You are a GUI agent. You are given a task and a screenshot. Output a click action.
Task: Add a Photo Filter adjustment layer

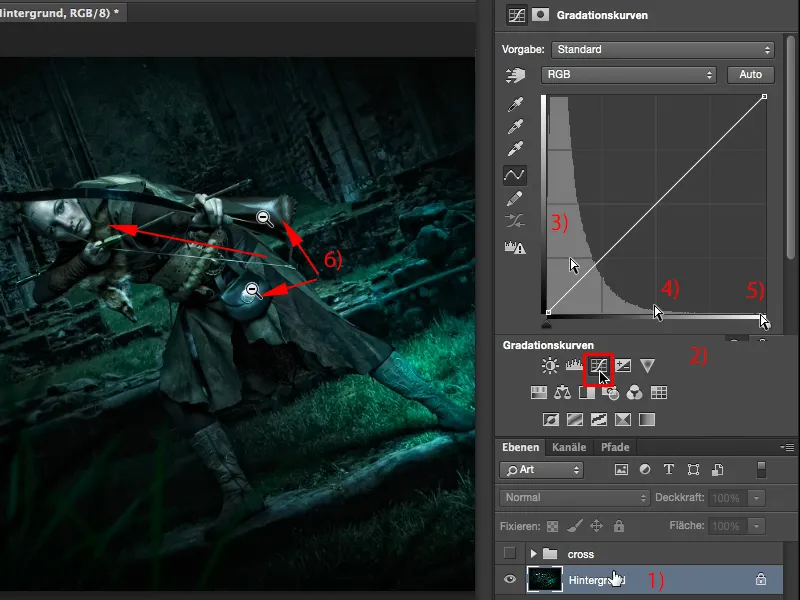[611, 393]
